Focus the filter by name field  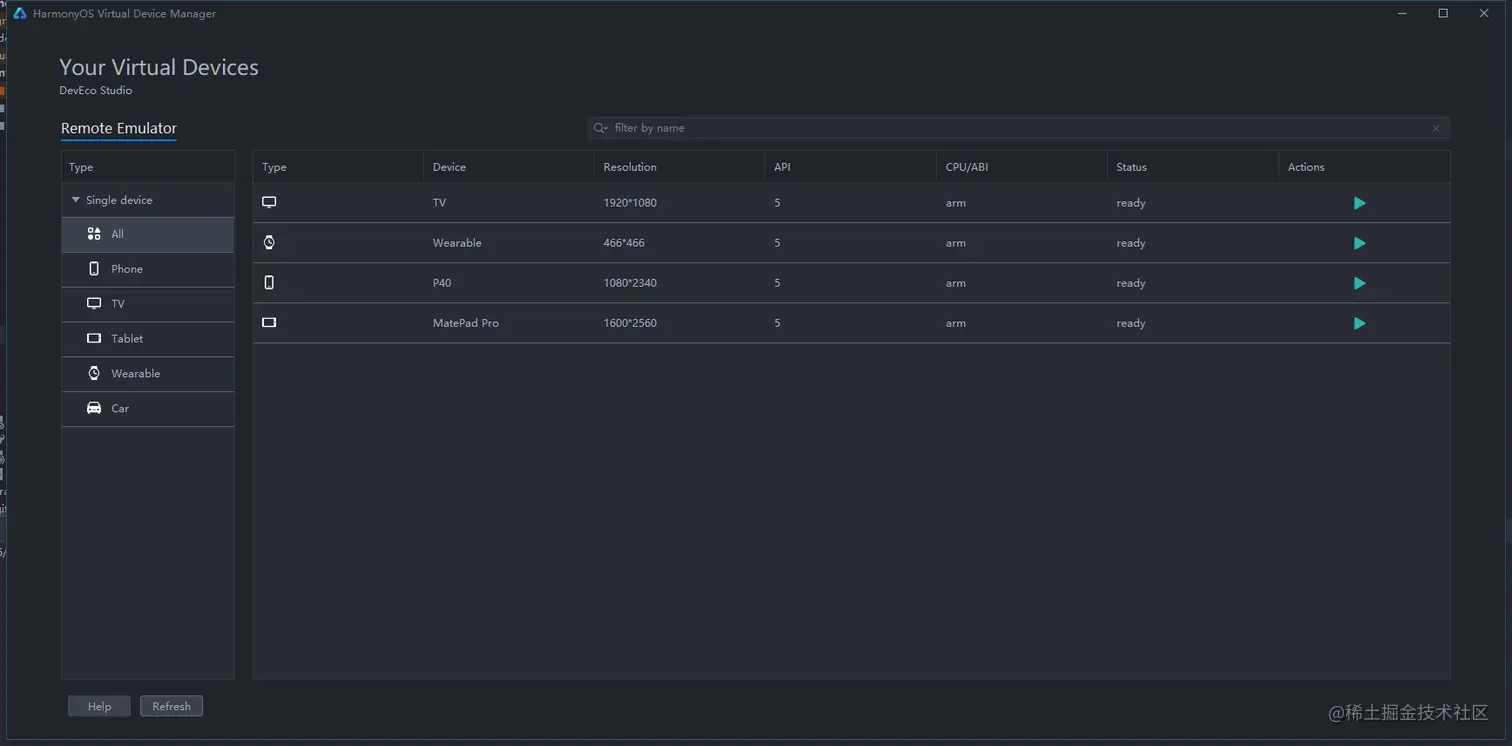pyautogui.click(x=1018, y=128)
